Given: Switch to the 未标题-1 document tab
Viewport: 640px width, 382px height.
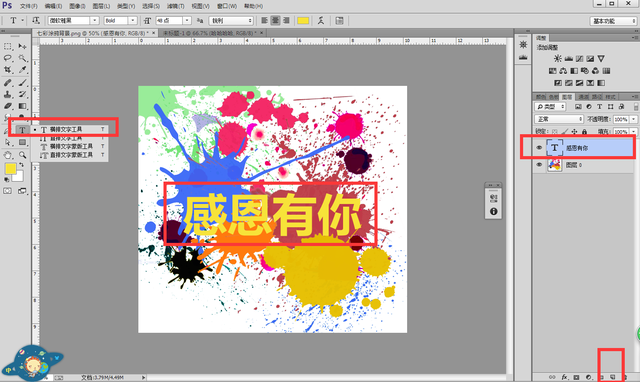Looking at the screenshot, I should click(x=210, y=33).
